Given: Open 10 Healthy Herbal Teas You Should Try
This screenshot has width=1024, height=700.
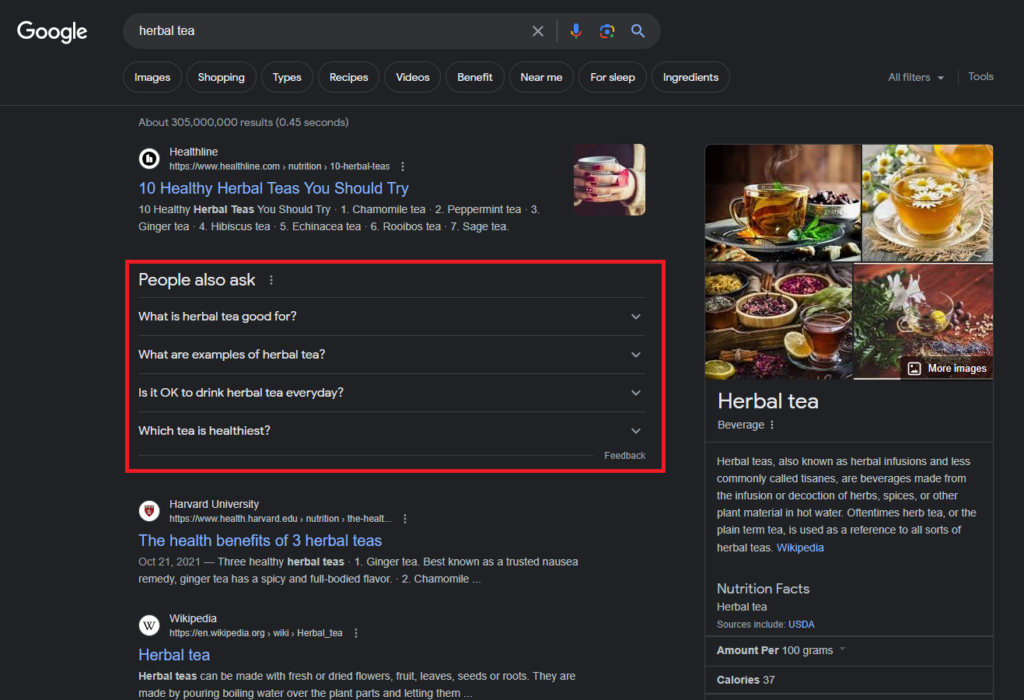Looking at the screenshot, I should click(274, 189).
